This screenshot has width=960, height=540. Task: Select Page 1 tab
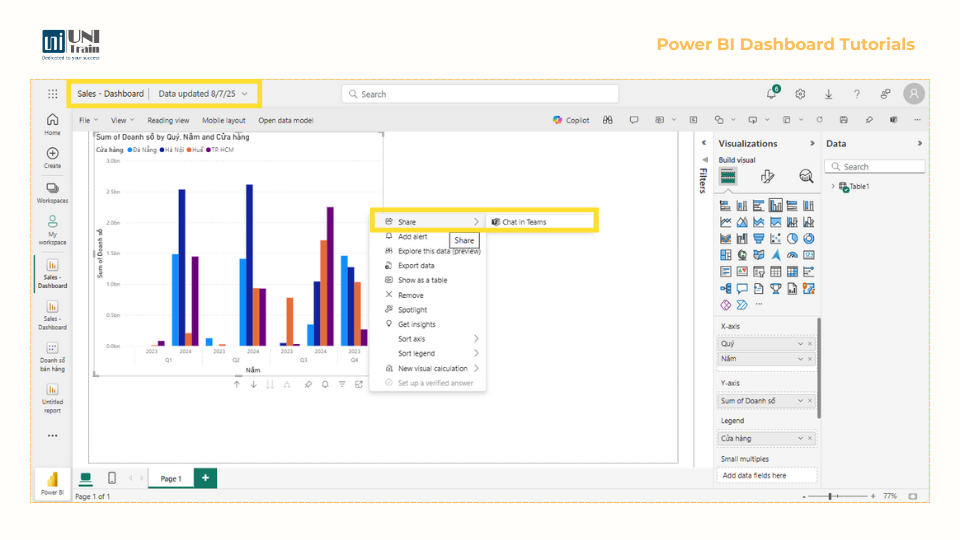tap(171, 478)
